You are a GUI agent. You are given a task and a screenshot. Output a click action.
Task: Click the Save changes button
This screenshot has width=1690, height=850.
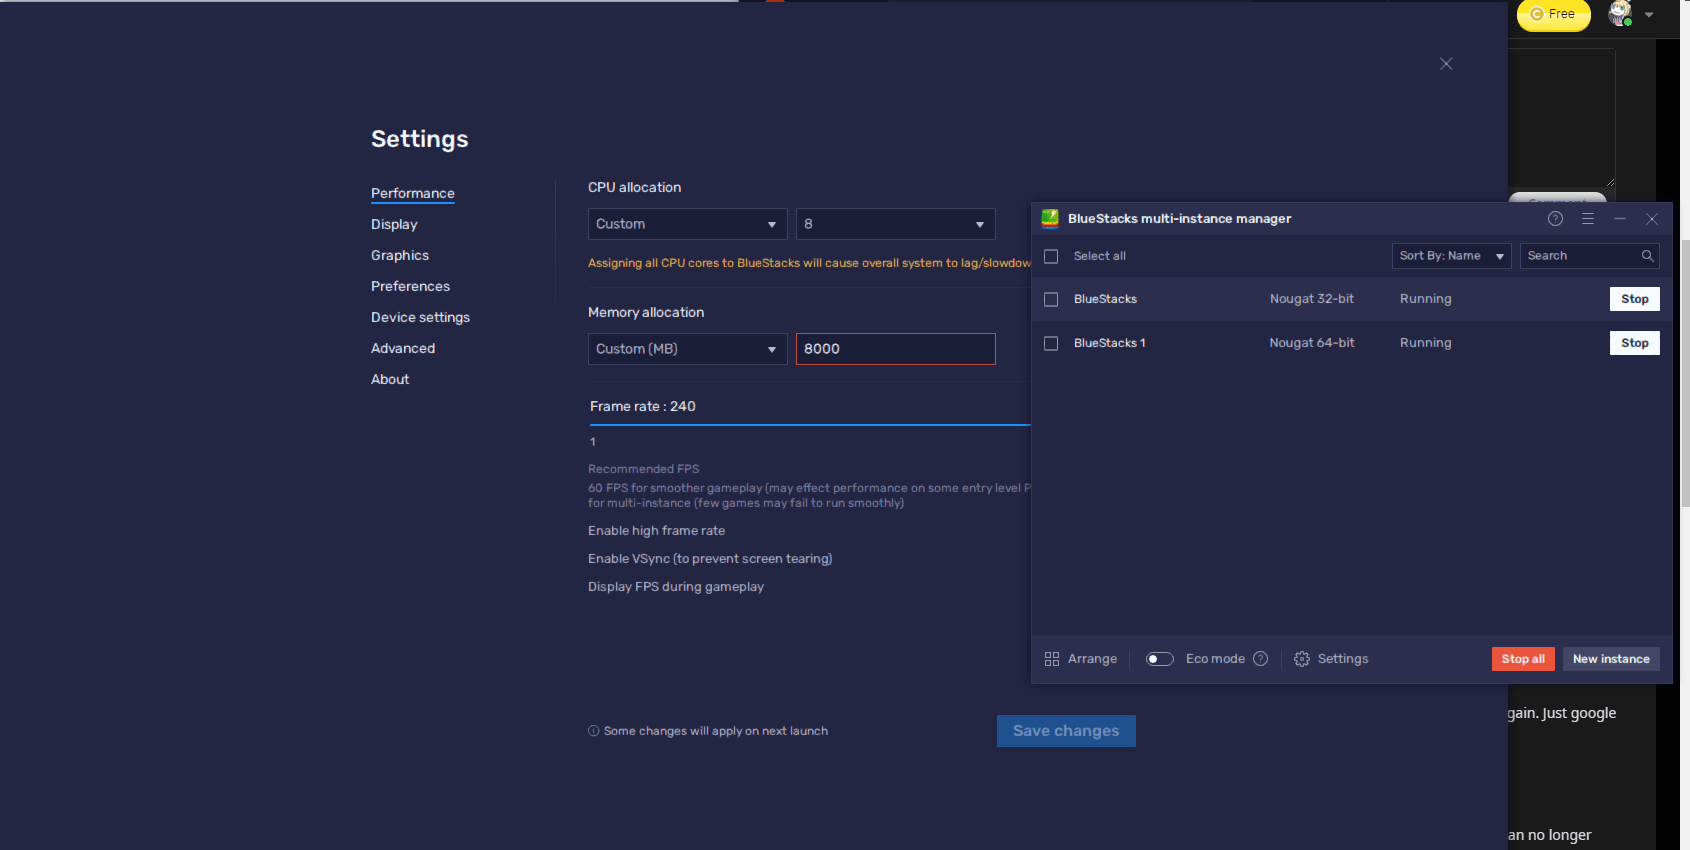pos(1066,731)
